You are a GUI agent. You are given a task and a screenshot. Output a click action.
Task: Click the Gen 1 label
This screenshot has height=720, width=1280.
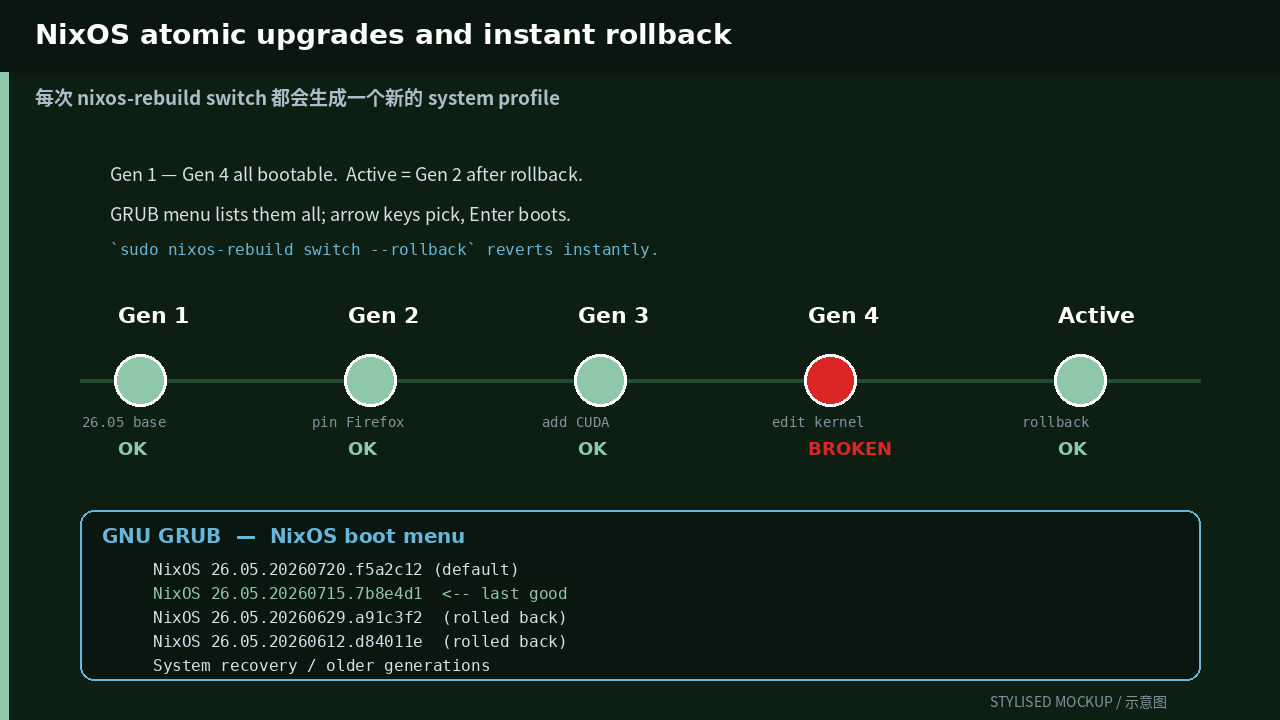(153, 316)
